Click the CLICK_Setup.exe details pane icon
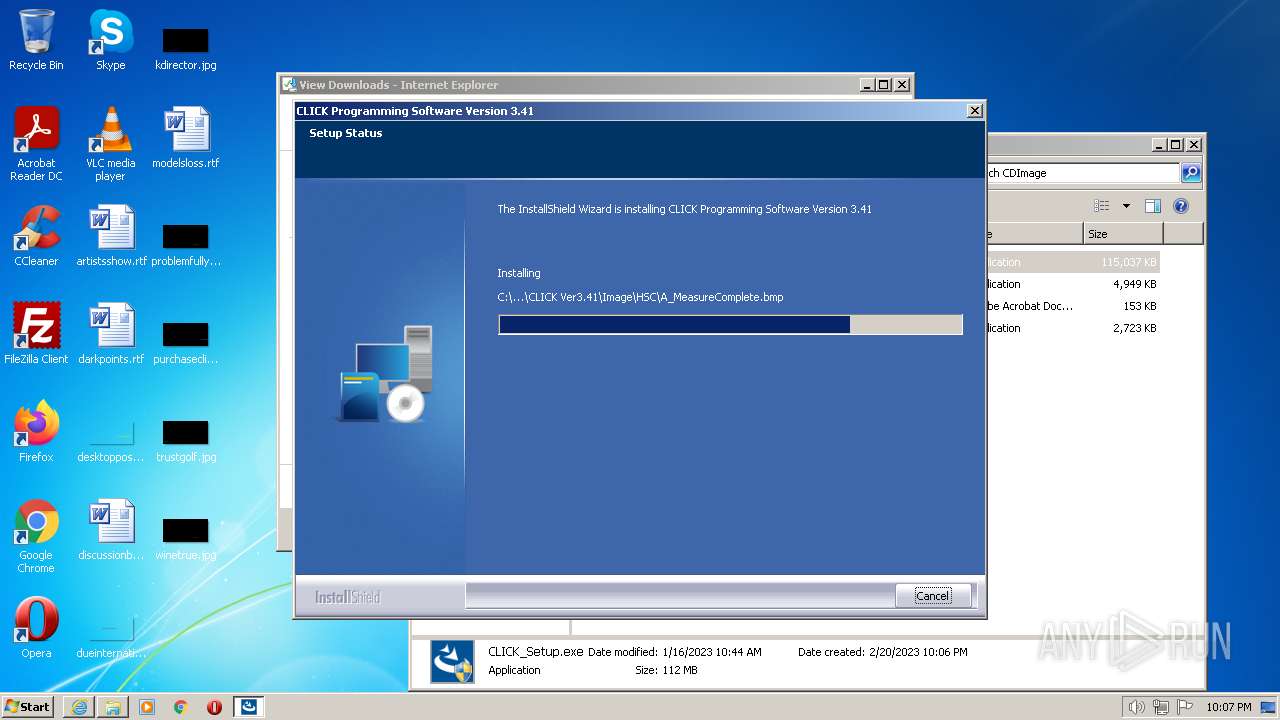Image resolution: width=1280 pixels, height=720 pixels. click(452, 662)
